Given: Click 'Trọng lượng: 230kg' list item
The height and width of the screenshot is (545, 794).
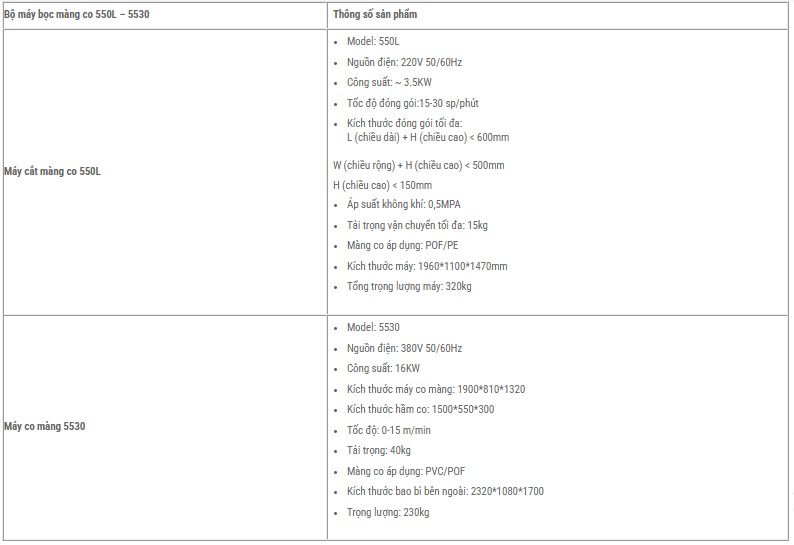Looking at the screenshot, I should pyautogui.click(x=388, y=513).
